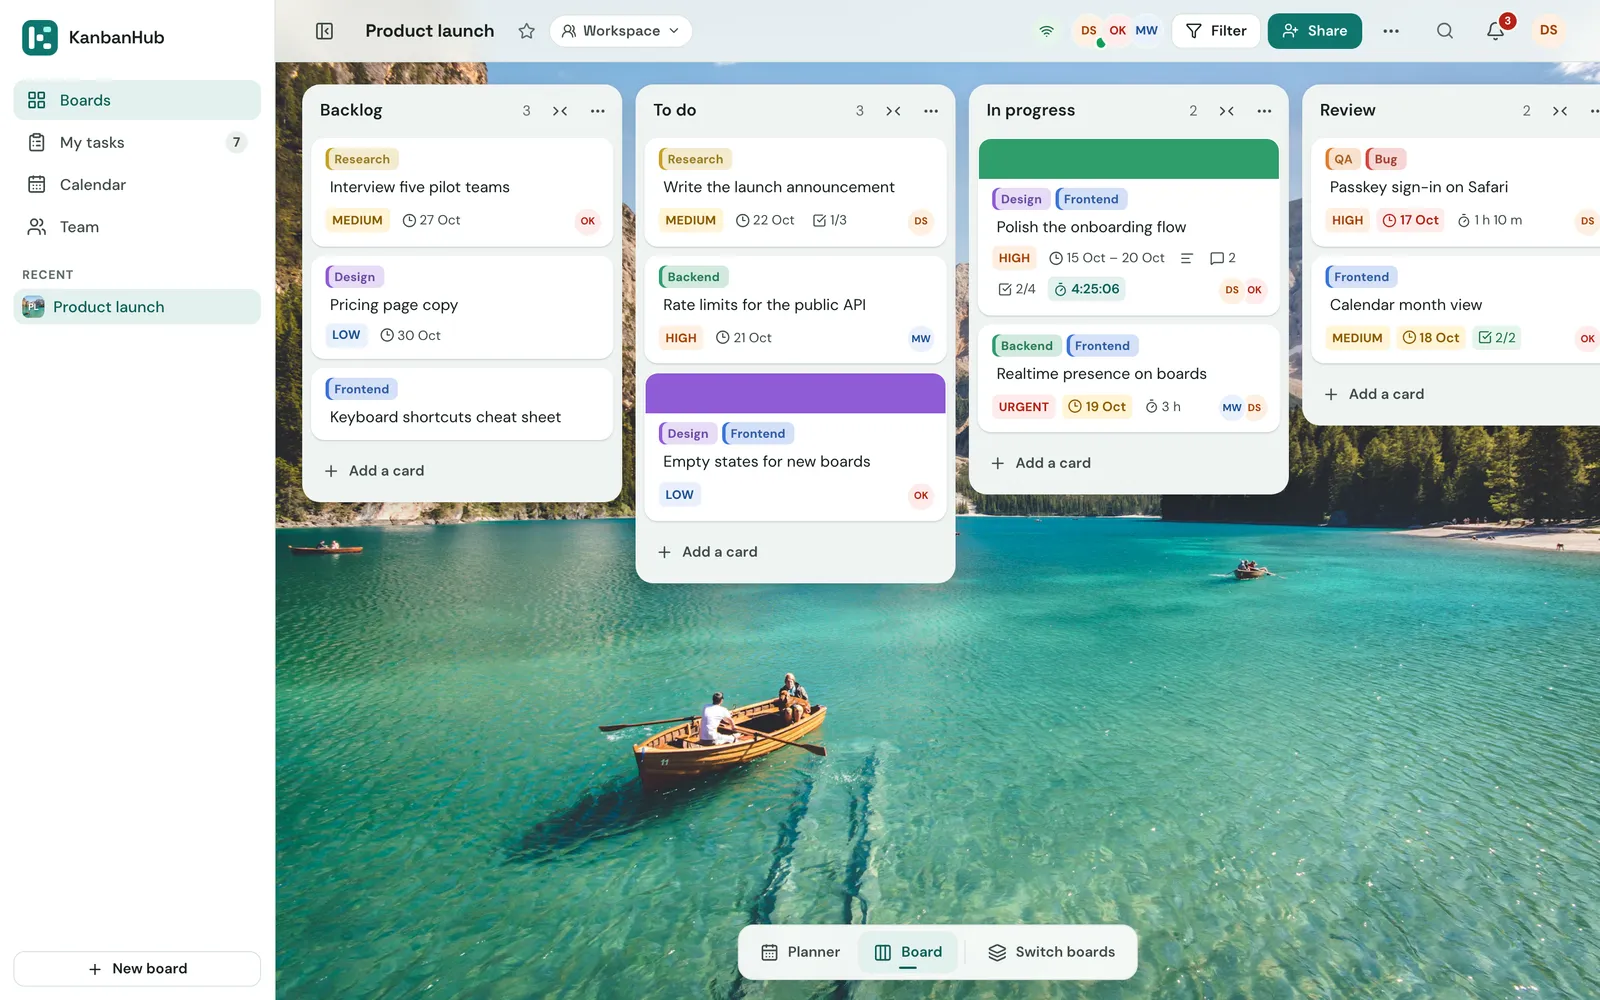
Task: Open the board's more options menu
Action: click(x=1391, y=31)
